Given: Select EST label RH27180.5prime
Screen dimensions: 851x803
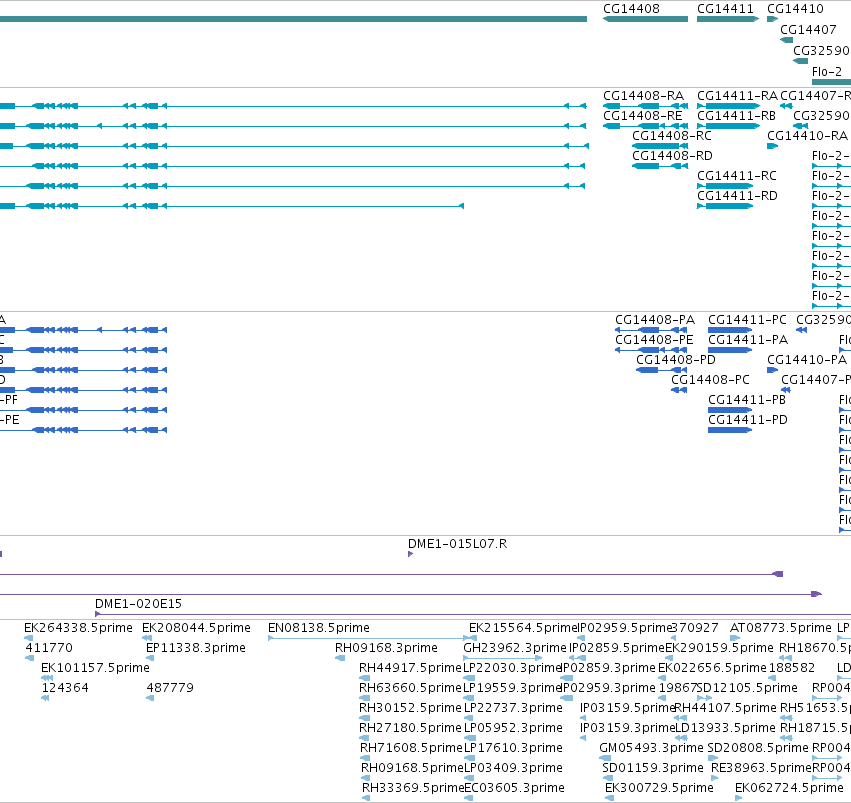Looking at the screenshot, I should click(410, 728).
